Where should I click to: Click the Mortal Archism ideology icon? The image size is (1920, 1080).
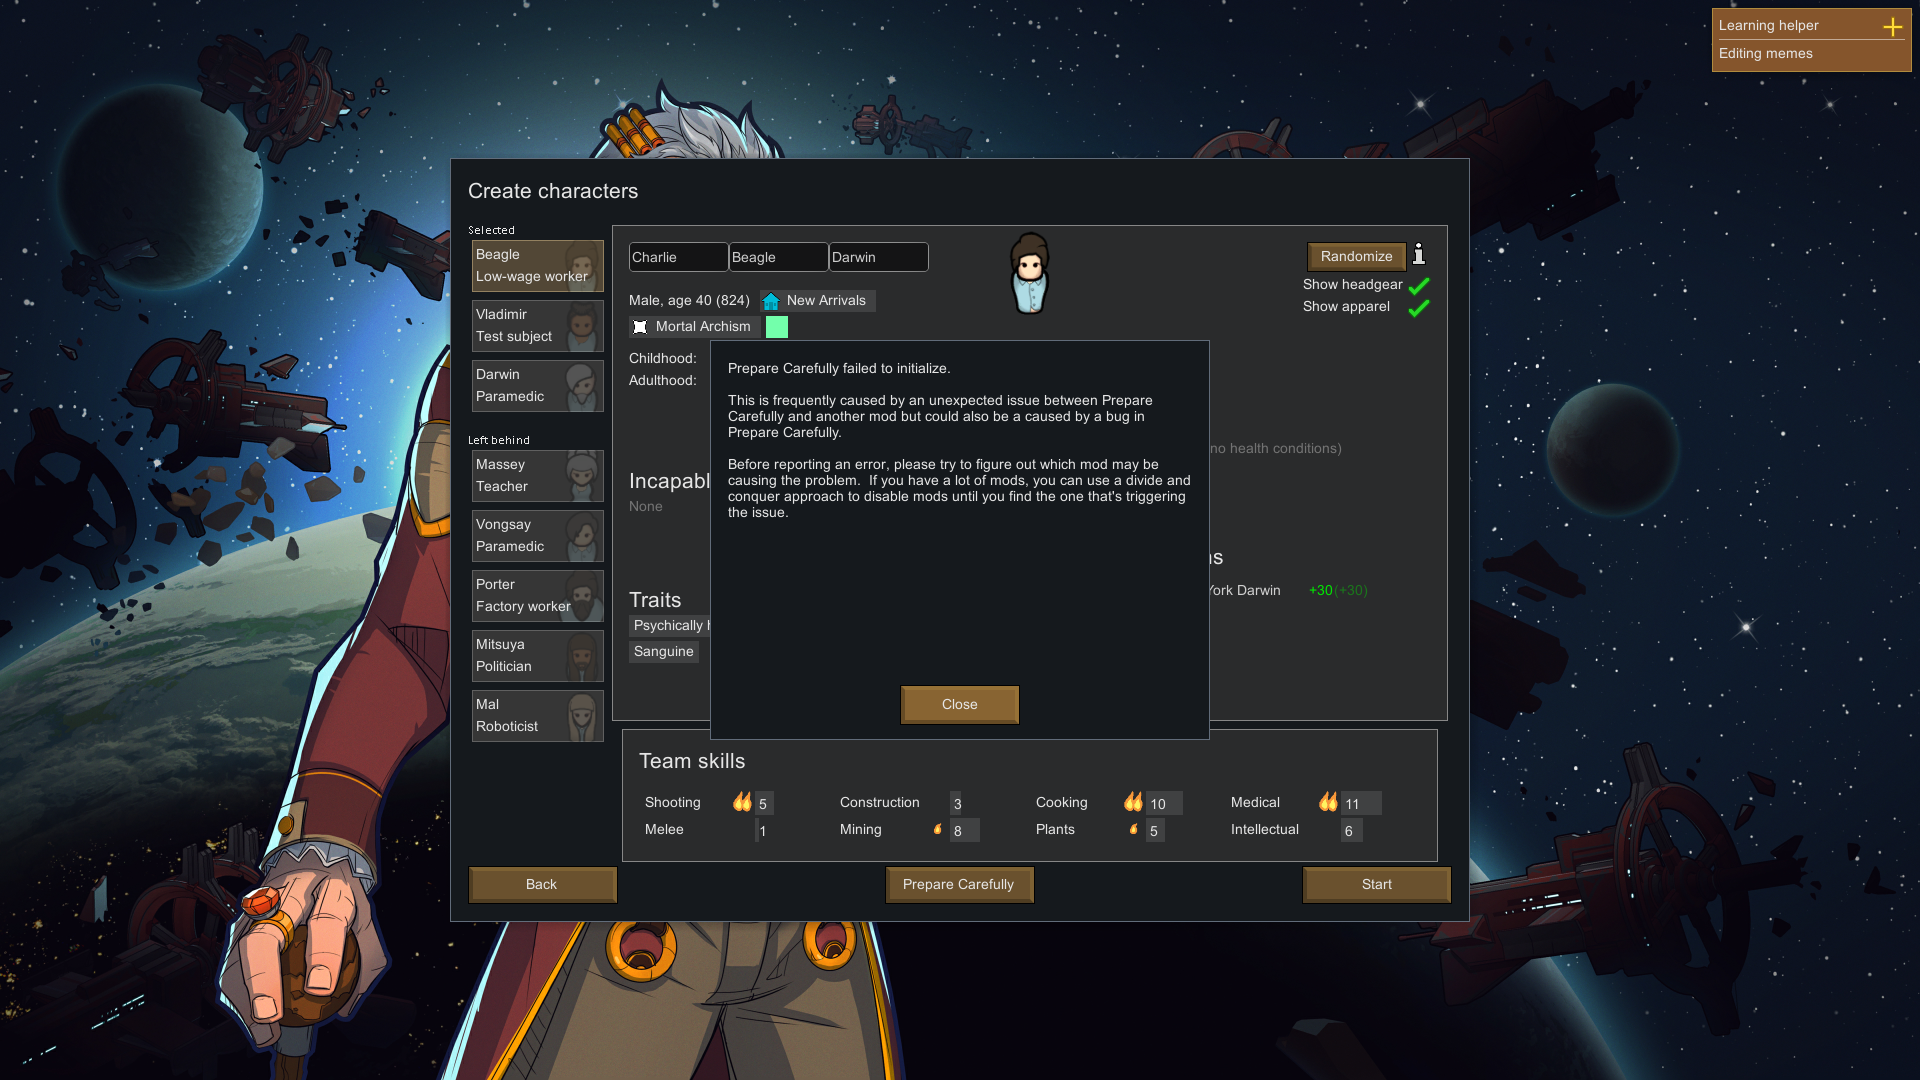[x=640, y=326]
